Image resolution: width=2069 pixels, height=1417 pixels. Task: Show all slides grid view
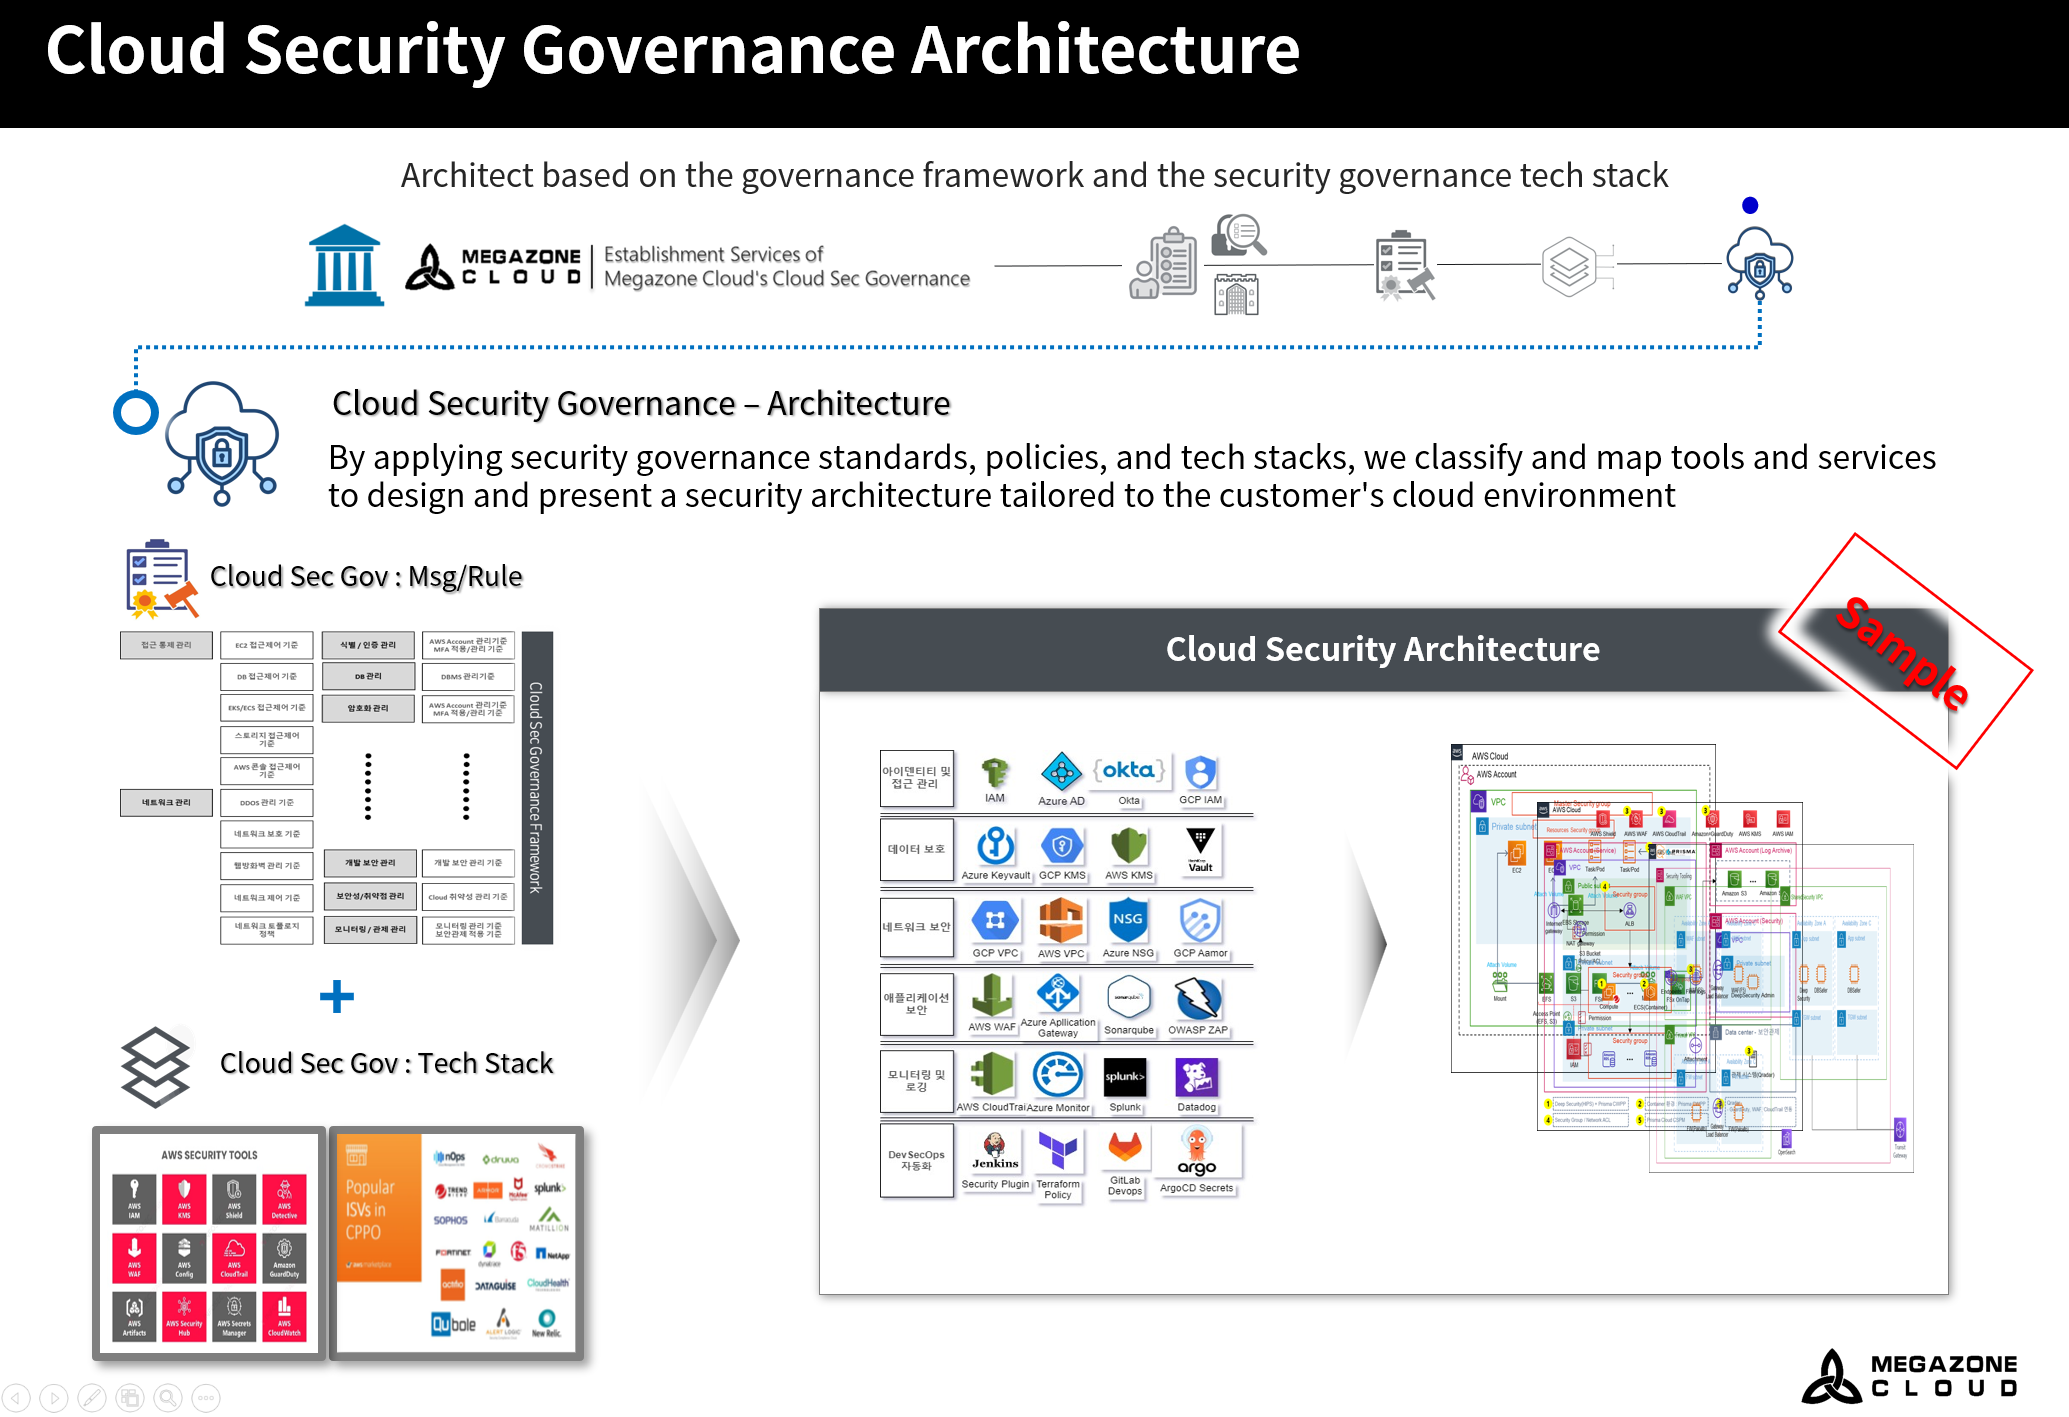coord(130,1397)
